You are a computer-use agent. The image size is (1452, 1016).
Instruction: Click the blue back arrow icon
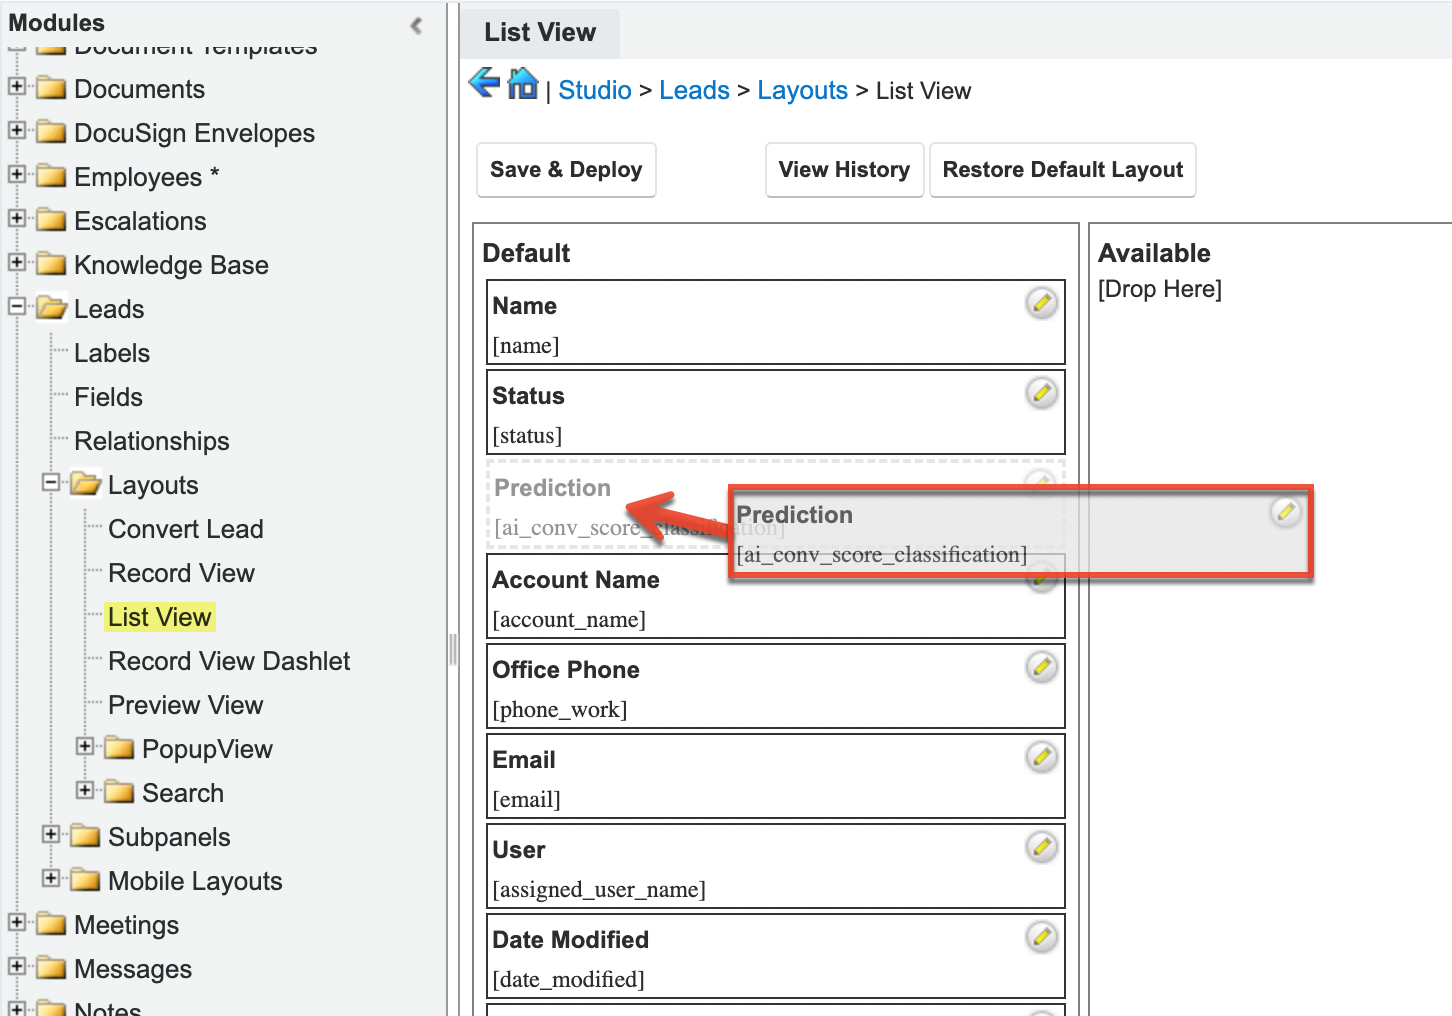484,83
